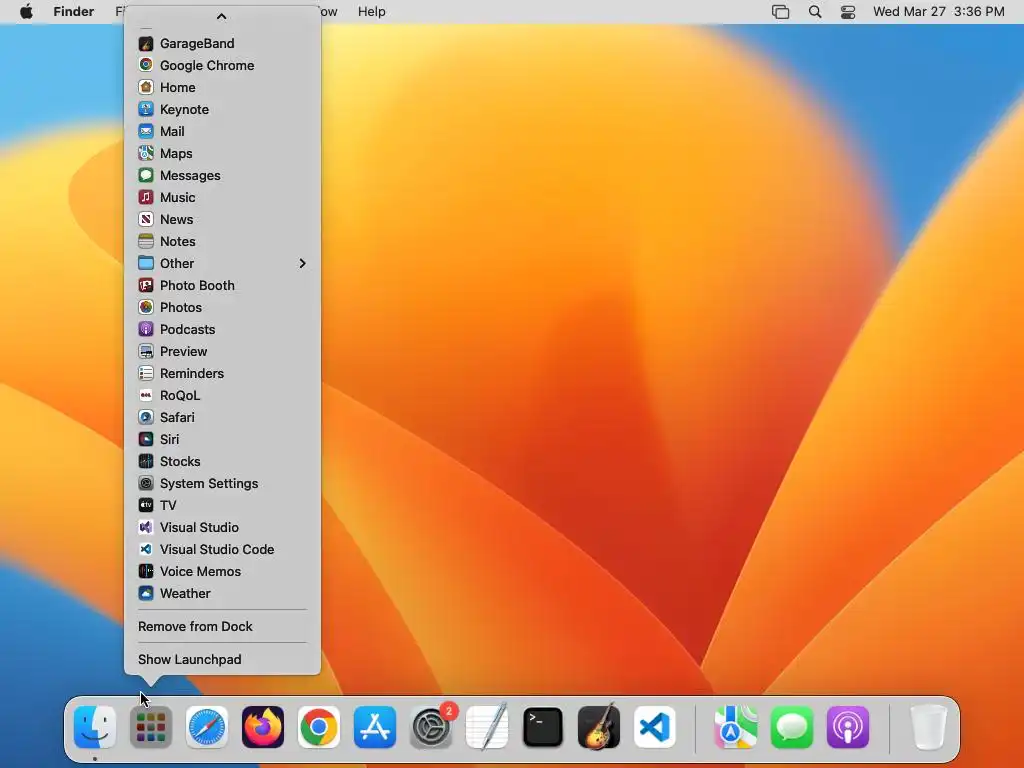The height and width of the screenshot is (768, 1024).
Task: Click the Stage Manager menu bar icon
Action: 780,12
